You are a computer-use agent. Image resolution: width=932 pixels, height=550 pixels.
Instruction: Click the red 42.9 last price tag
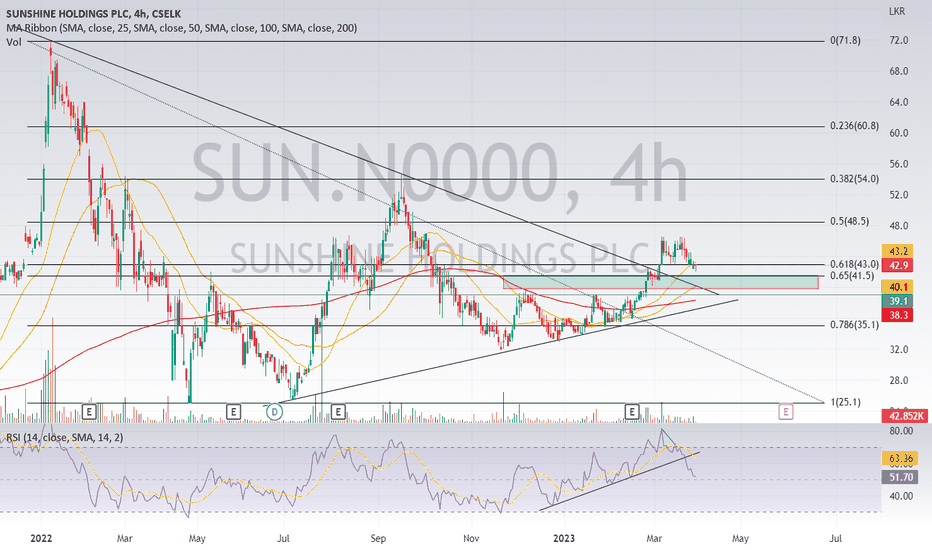click(x=898, y=265)
